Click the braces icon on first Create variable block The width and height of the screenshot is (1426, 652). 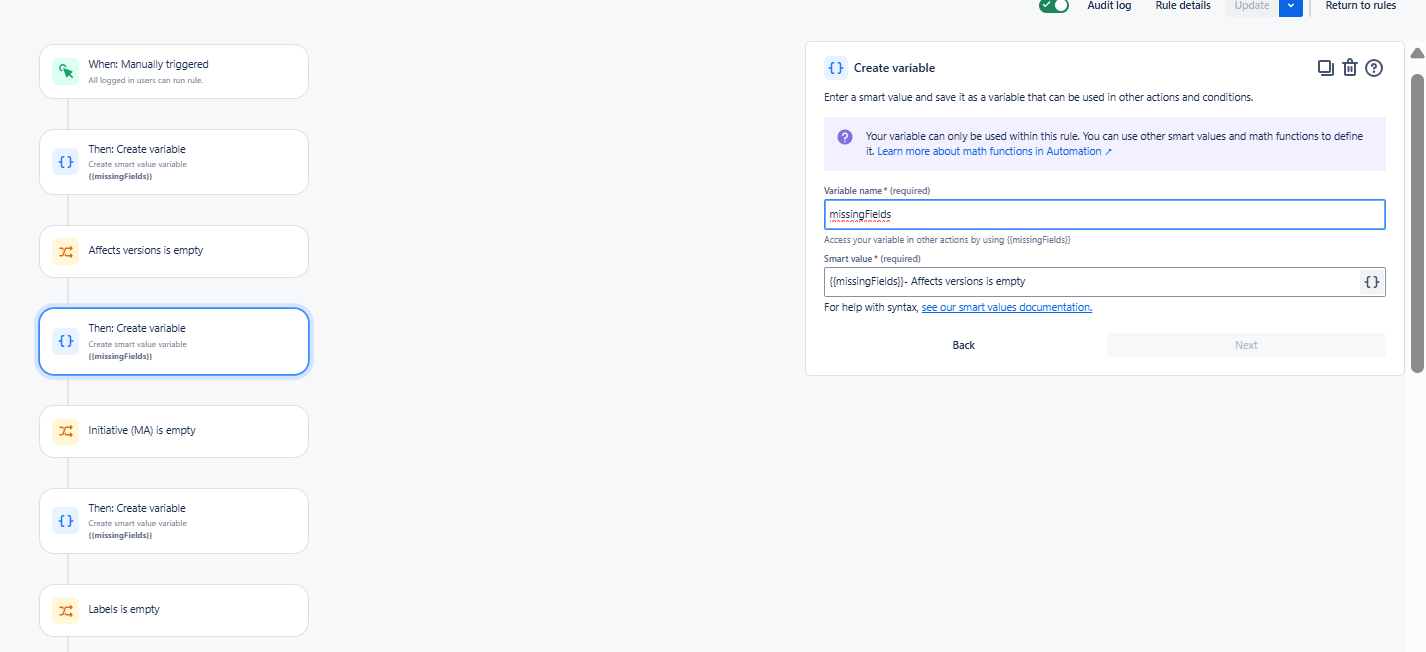click(x=64, y=161)
